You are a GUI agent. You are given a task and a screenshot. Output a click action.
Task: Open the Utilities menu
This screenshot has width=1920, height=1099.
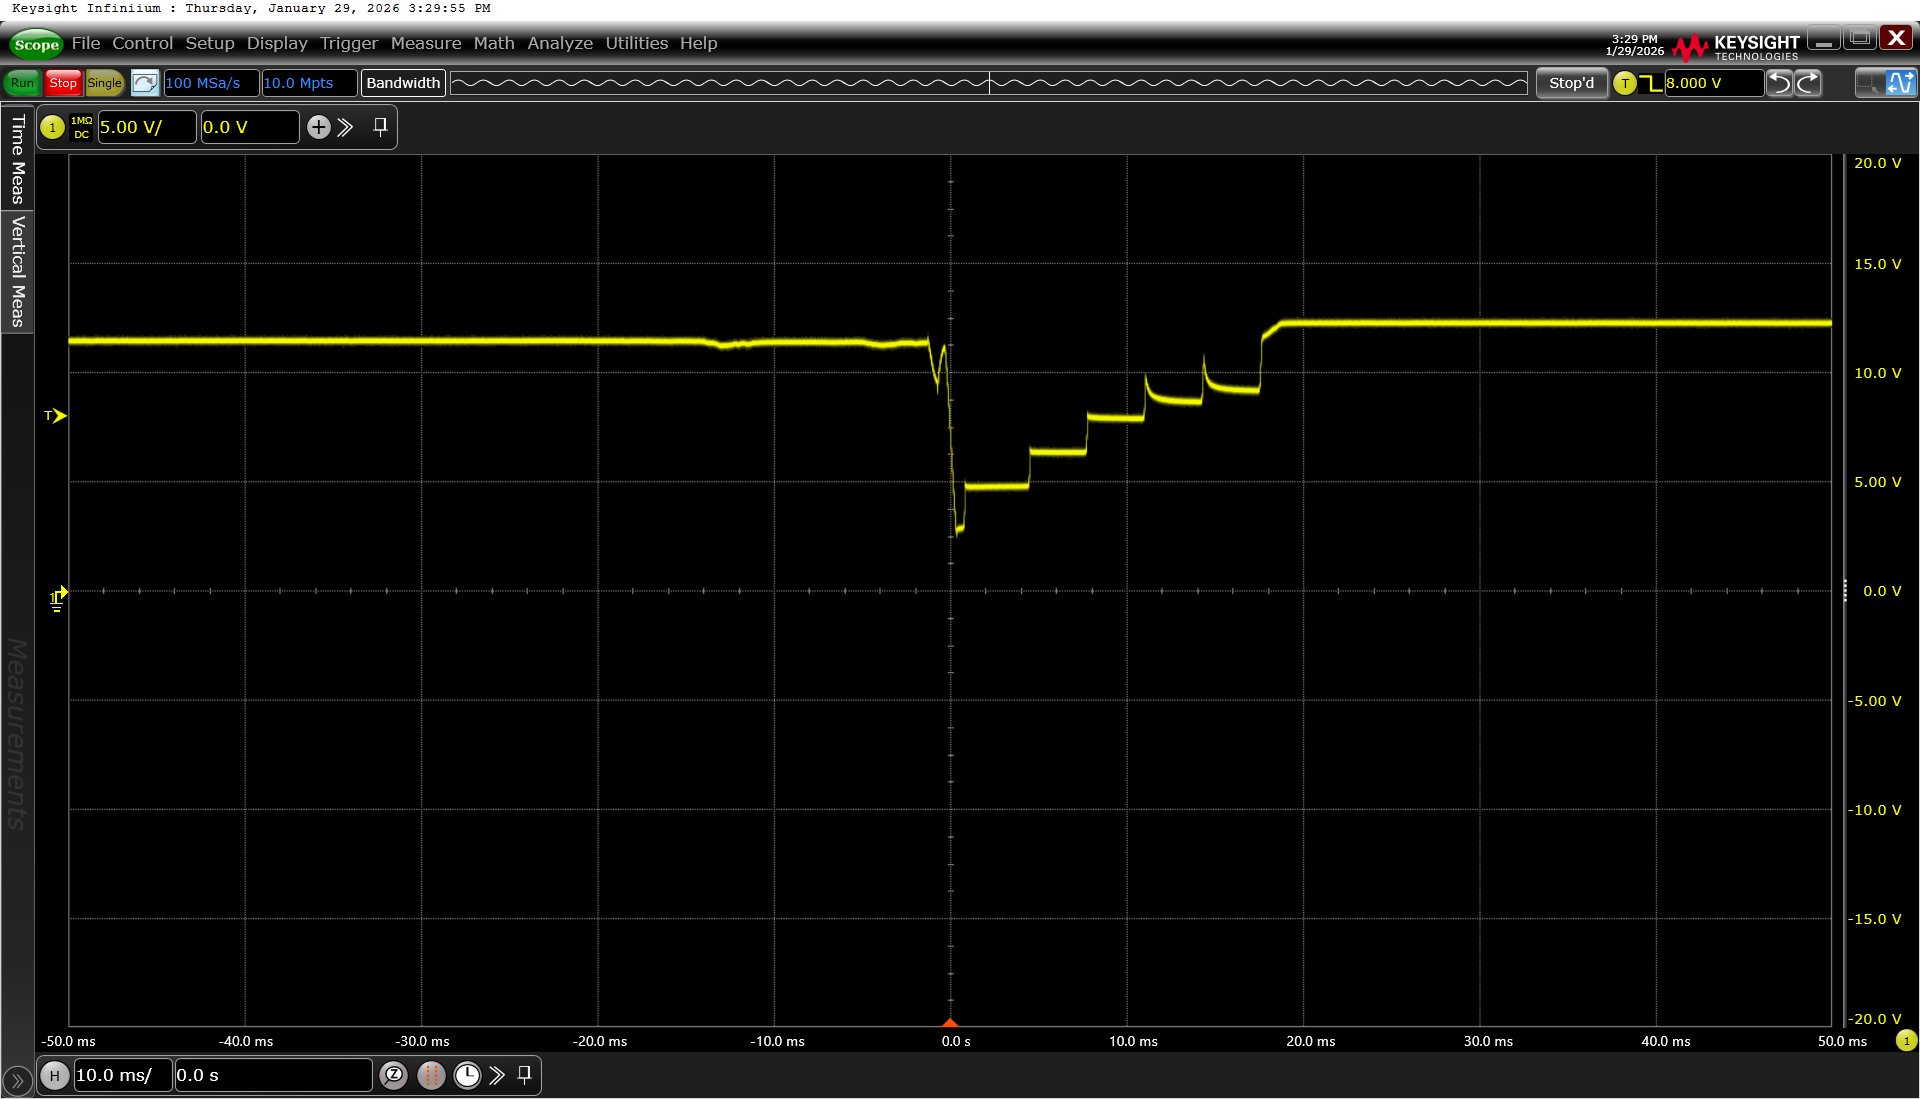click(636, 43)
